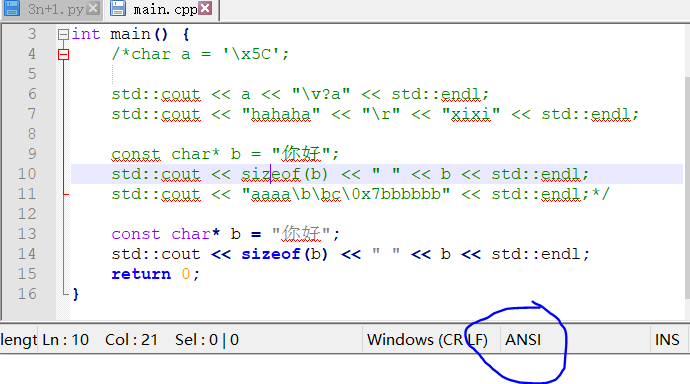
Task: Place cursor on the return 0 line
Action: point(155,274)
